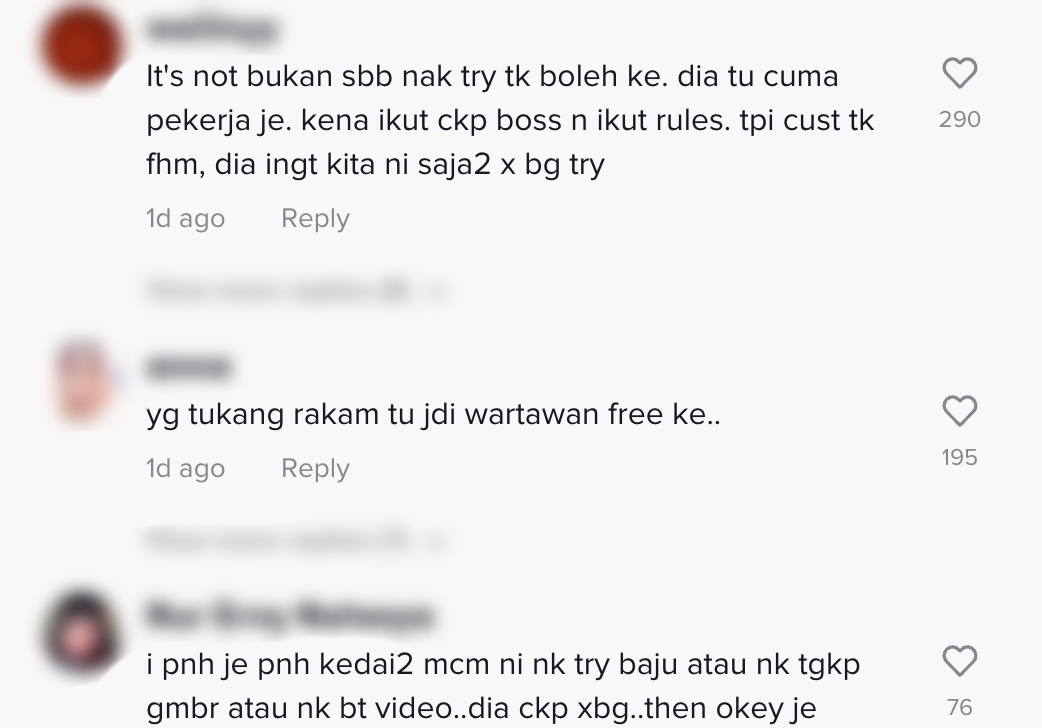Reply to the 'yg tukang rakam' comment

pos(315,469)
